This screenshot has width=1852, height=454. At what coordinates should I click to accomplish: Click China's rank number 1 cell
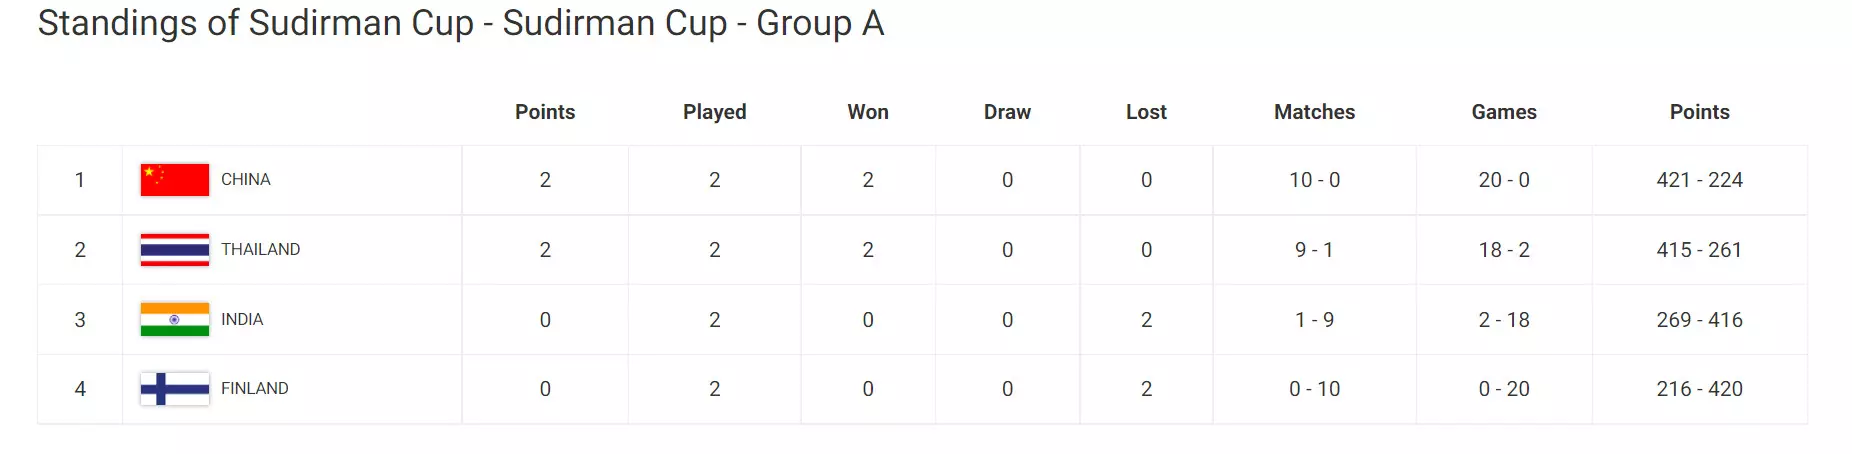pyautogui.click(x=80, y=180)
